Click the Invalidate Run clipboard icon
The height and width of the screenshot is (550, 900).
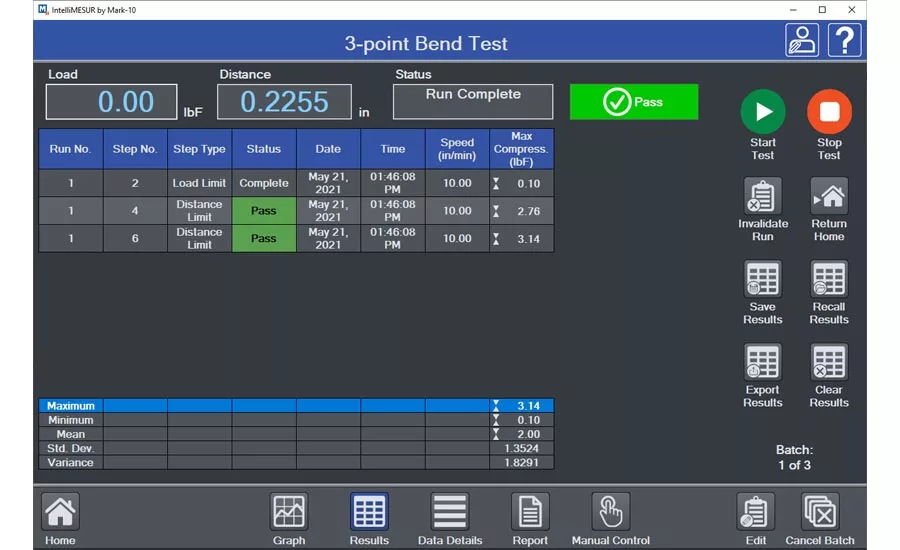[763, 196]
